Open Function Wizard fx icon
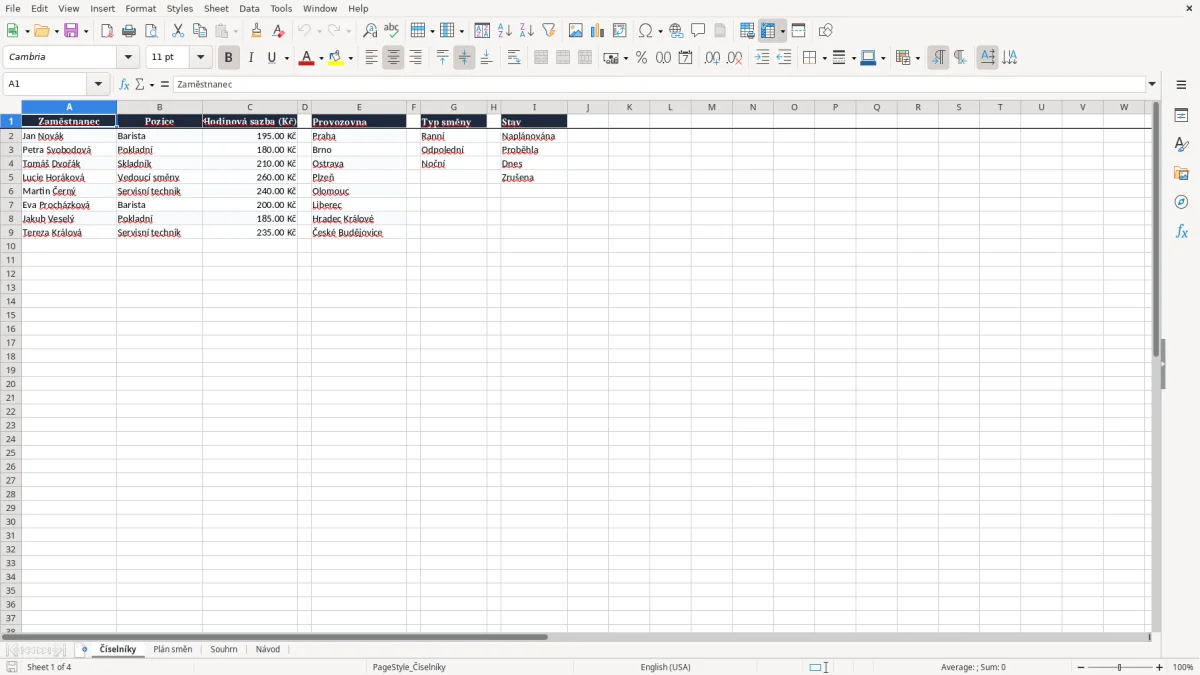 pos(125,84)
